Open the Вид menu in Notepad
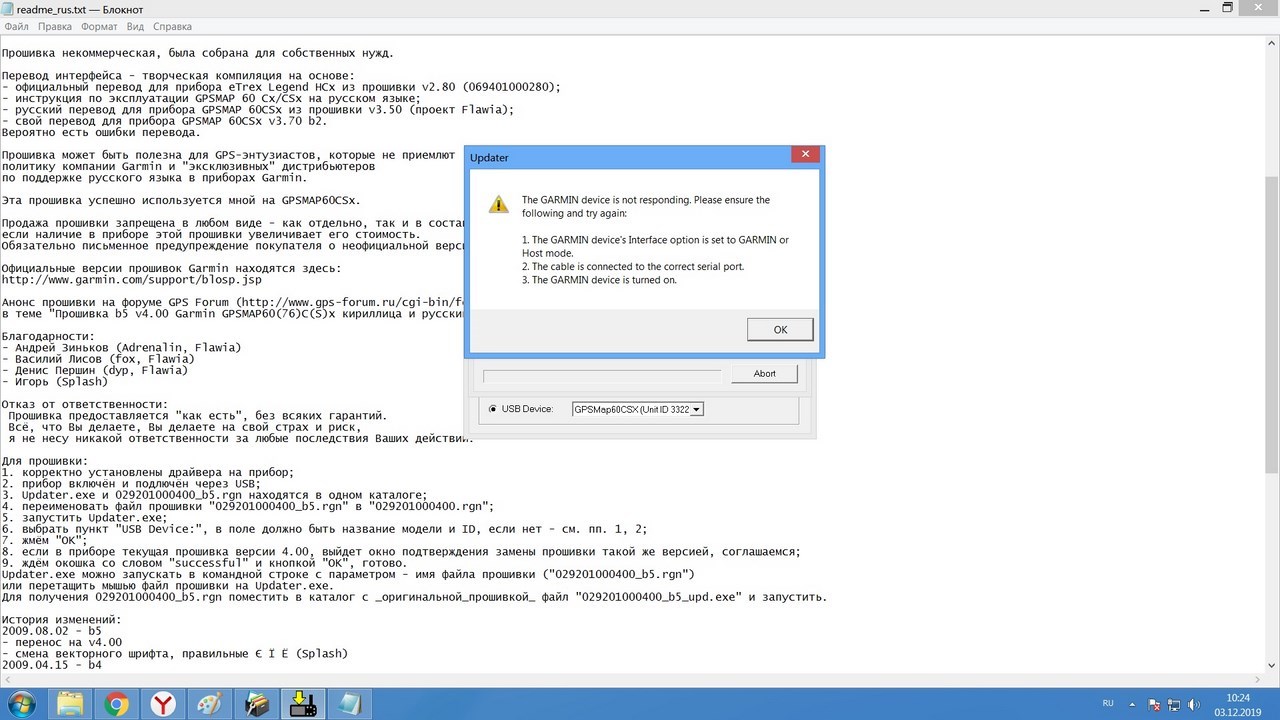Viewport: 1280px width, 720px height. (135, 27)
